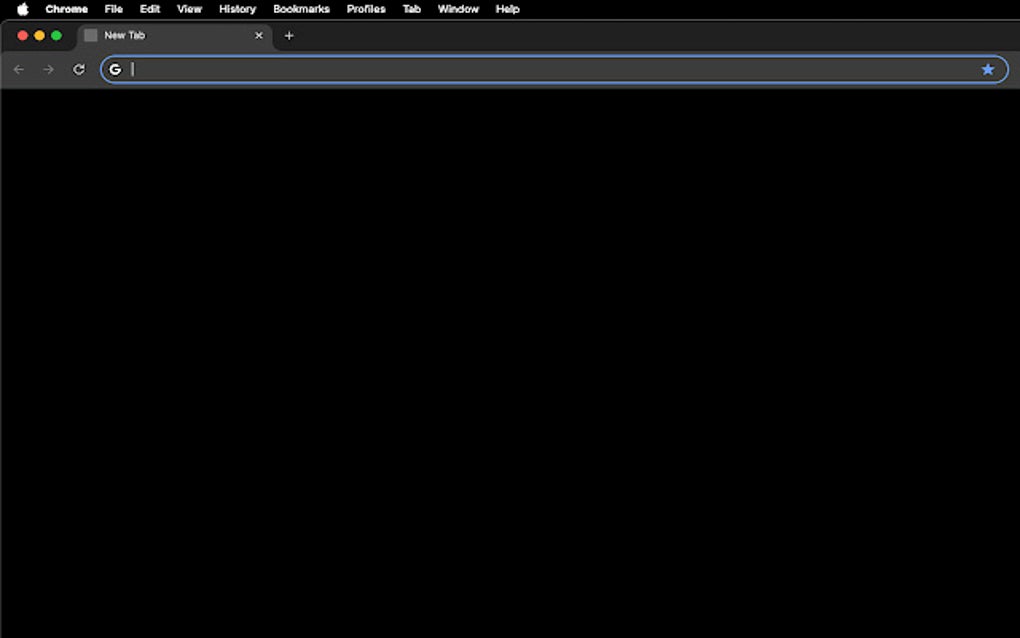This screenshot has width=1020, height=638.
Task: Click the Google search icon in address bar
Action: 115,69
